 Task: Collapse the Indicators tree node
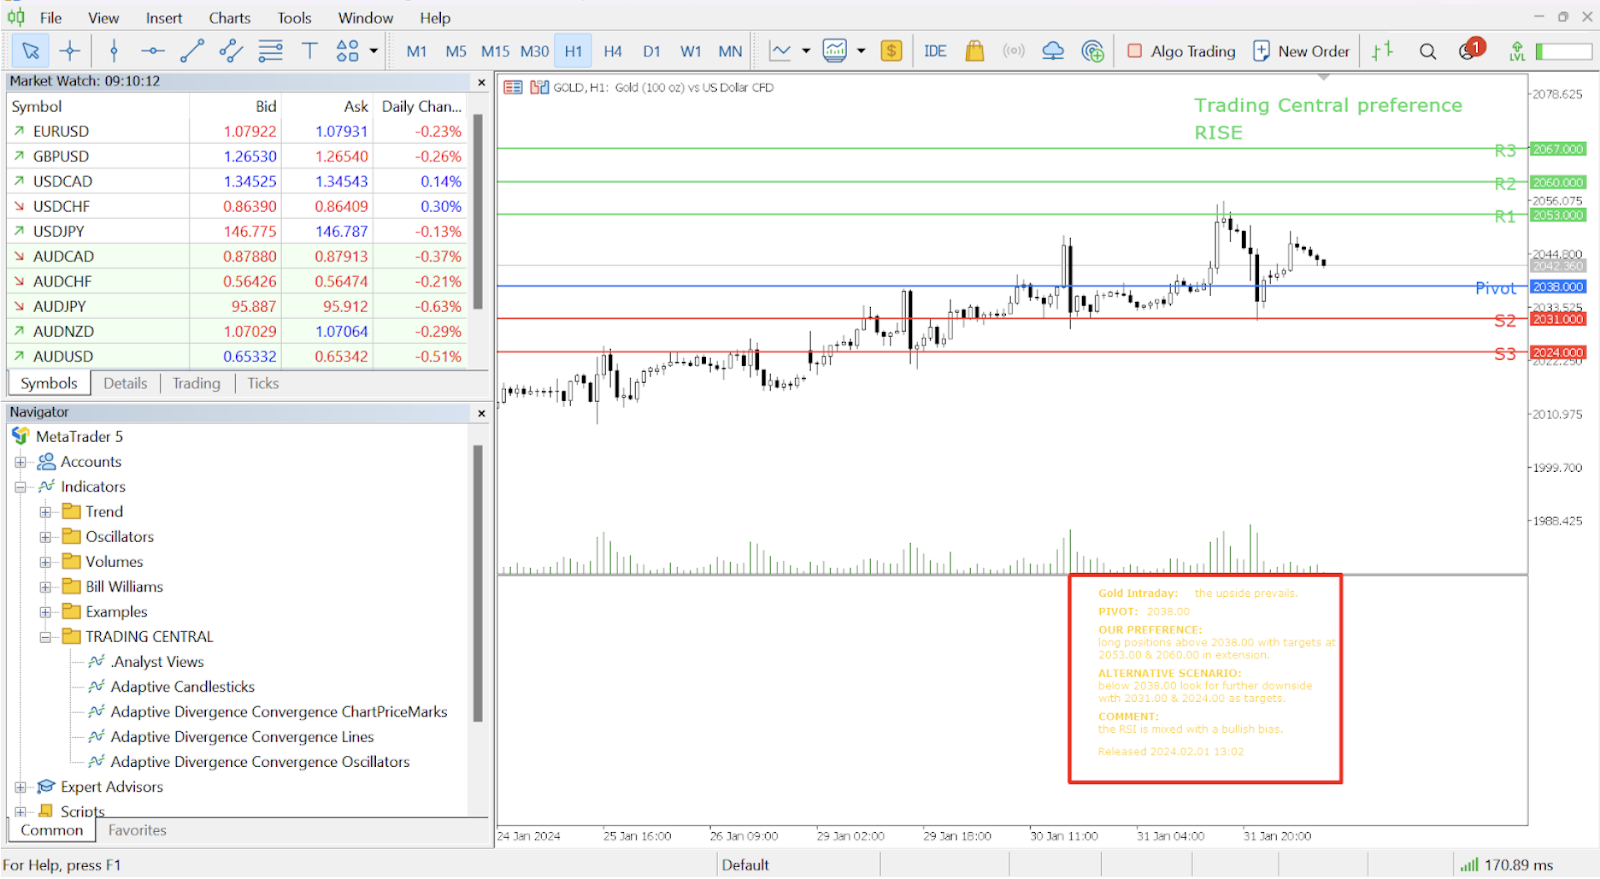(x=20, y=487)
